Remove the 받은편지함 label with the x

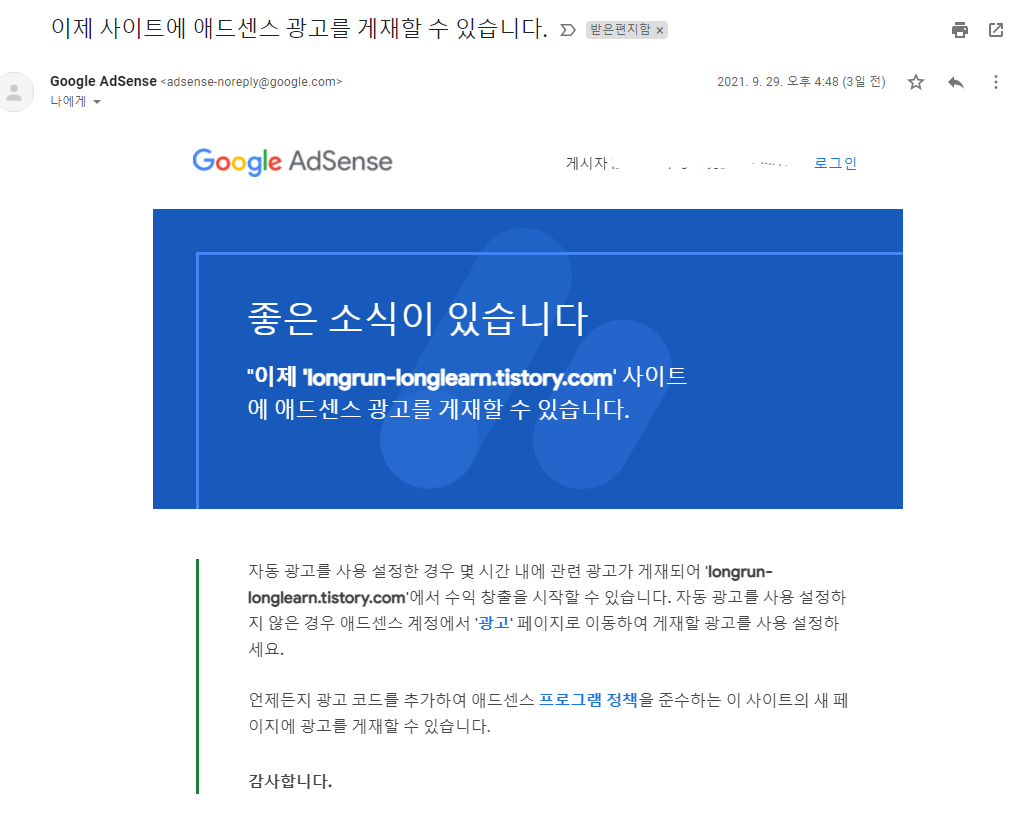(660, 31)
